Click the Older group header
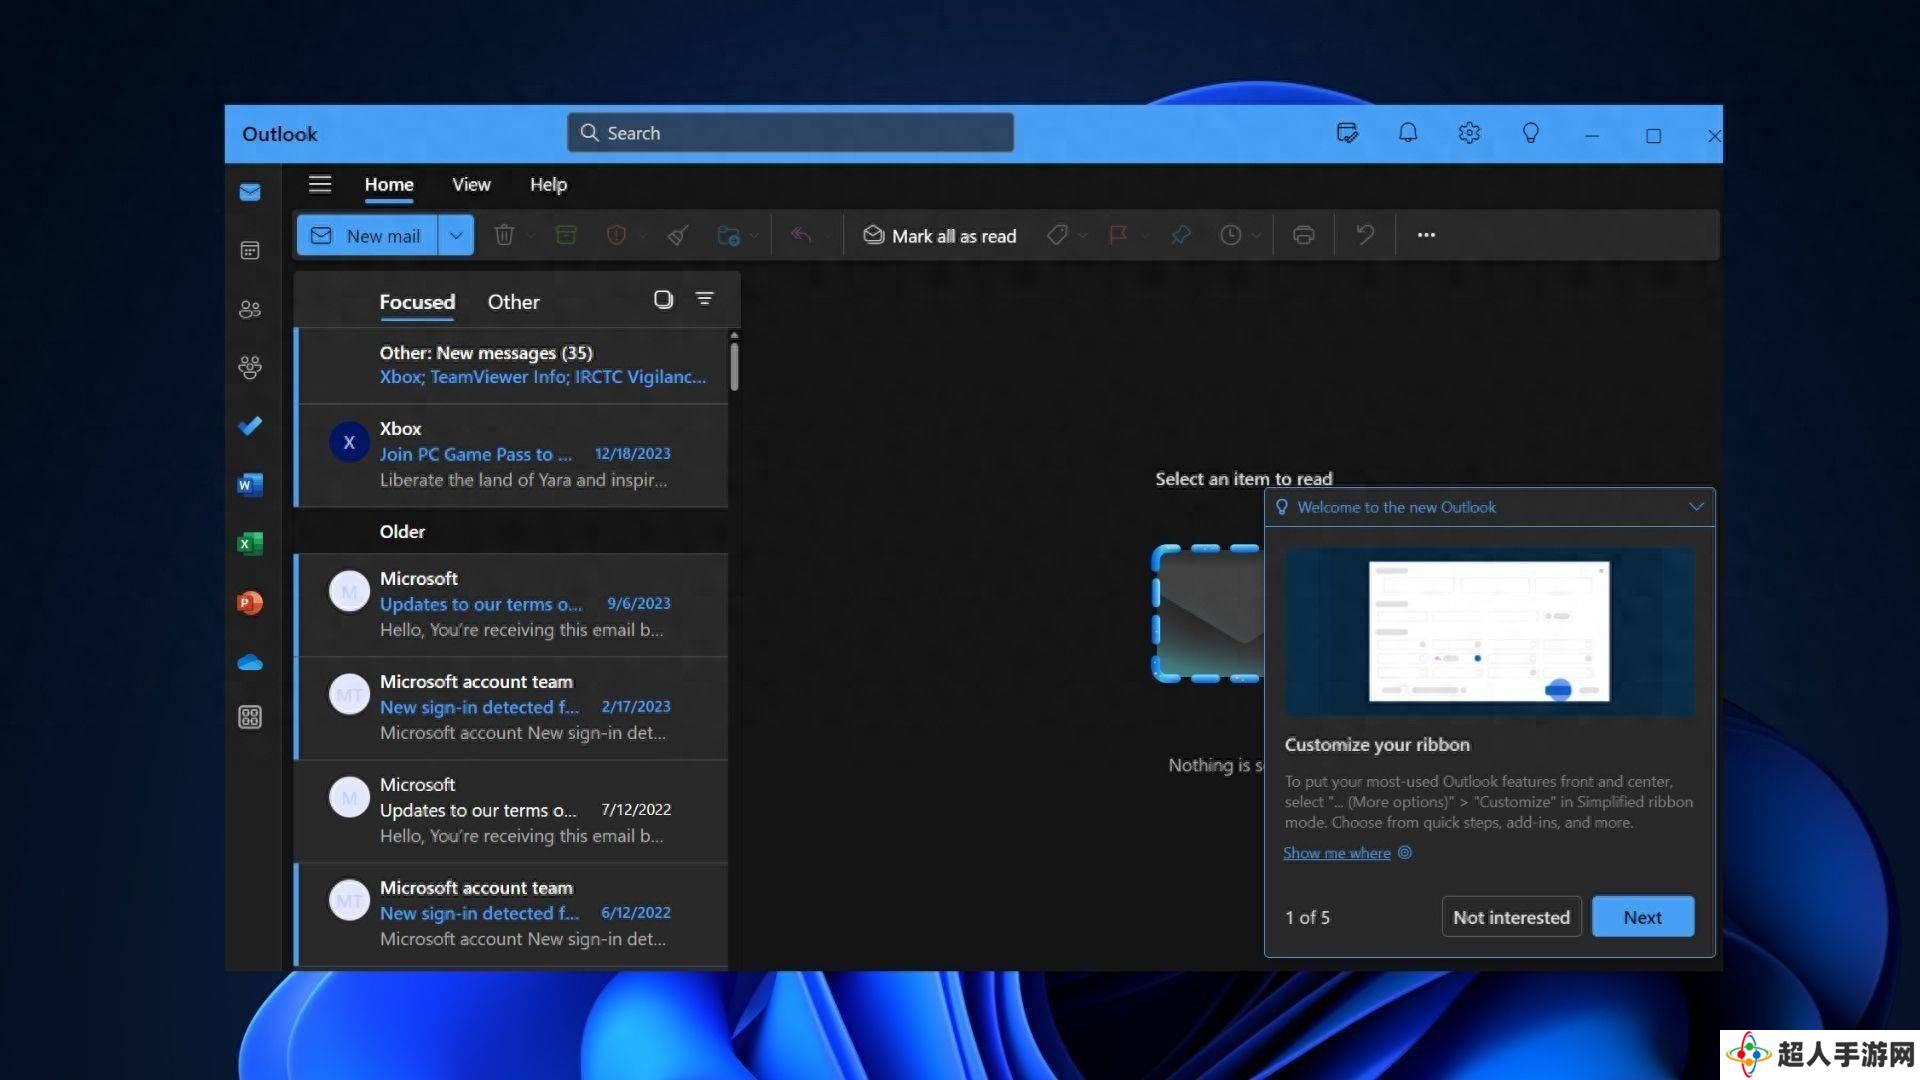This screenshot has height=1080, width=1920. pos(511,531)
